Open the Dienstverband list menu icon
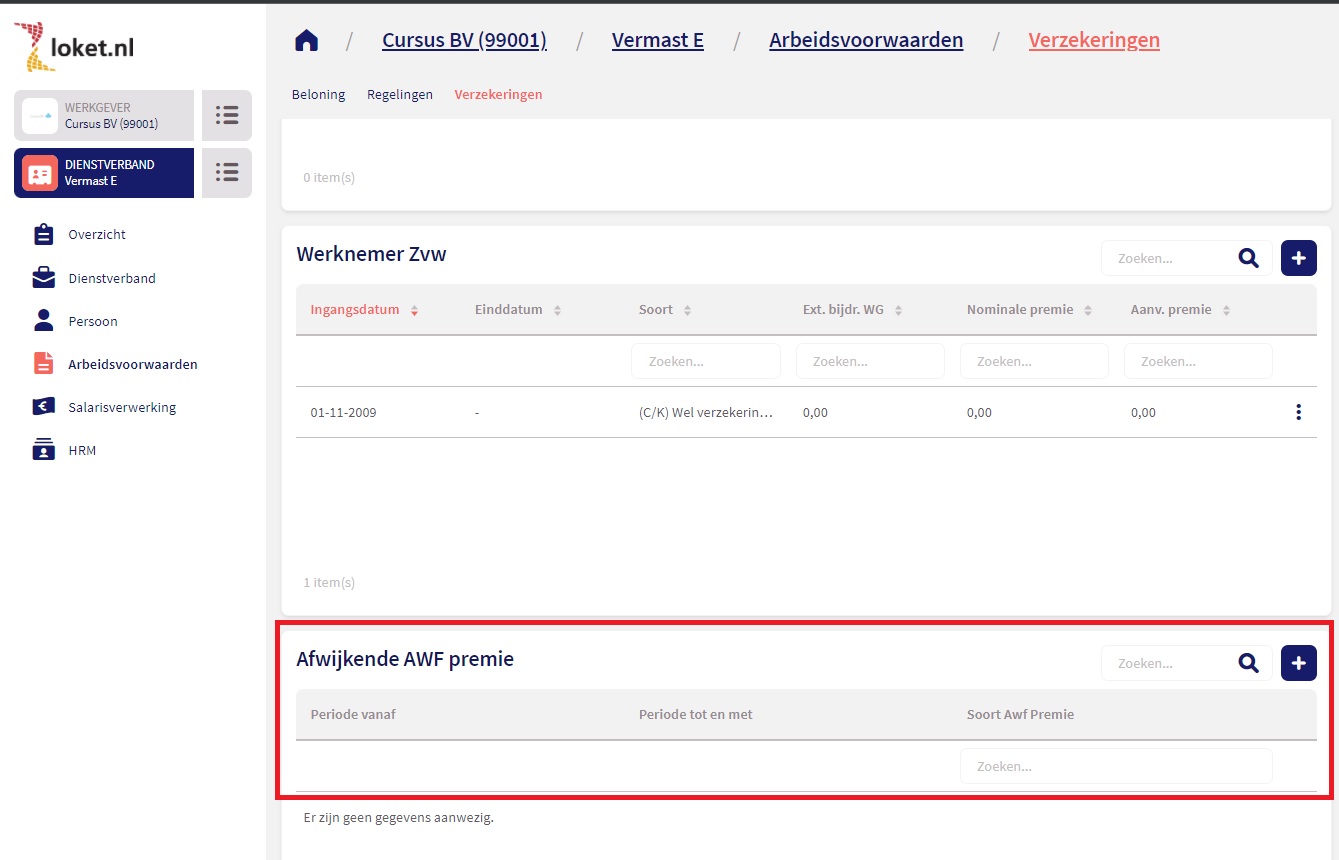1339x860 pixels. point(227,173)
